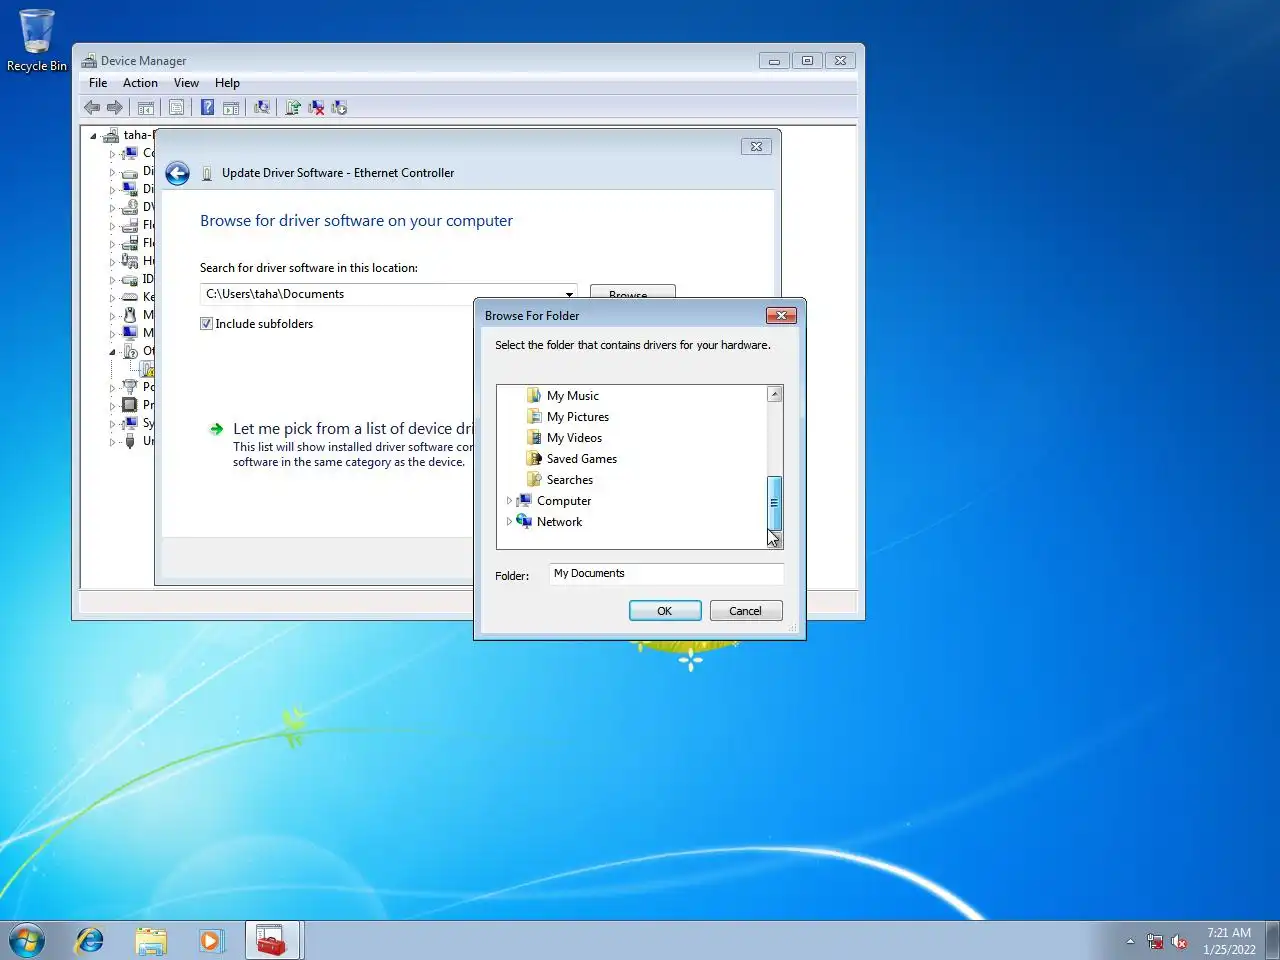Choose Let me pick from a list link
The image size is (1280, 960).
pos(352,429)
